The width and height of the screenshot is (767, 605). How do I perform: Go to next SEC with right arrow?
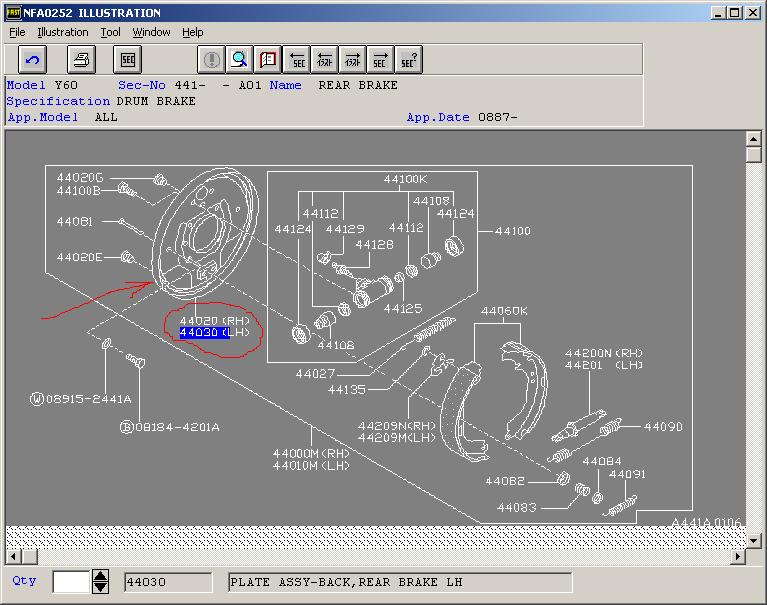(380, 60)
